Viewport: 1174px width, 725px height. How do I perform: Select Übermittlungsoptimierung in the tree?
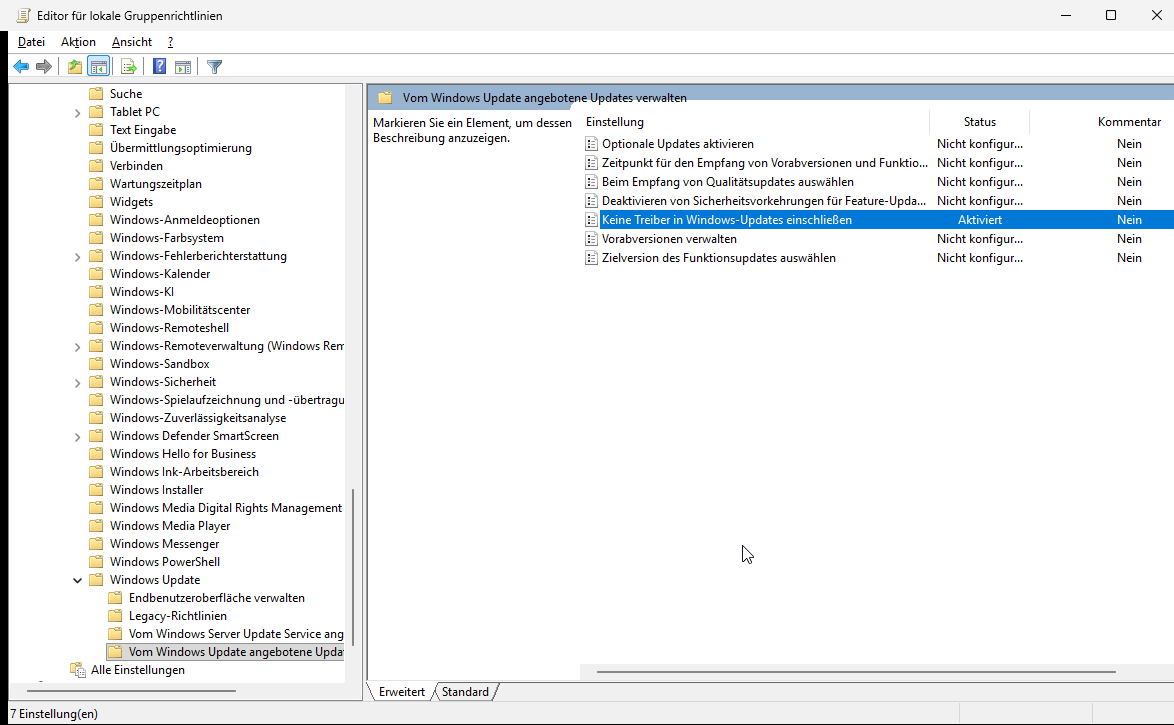180,148
